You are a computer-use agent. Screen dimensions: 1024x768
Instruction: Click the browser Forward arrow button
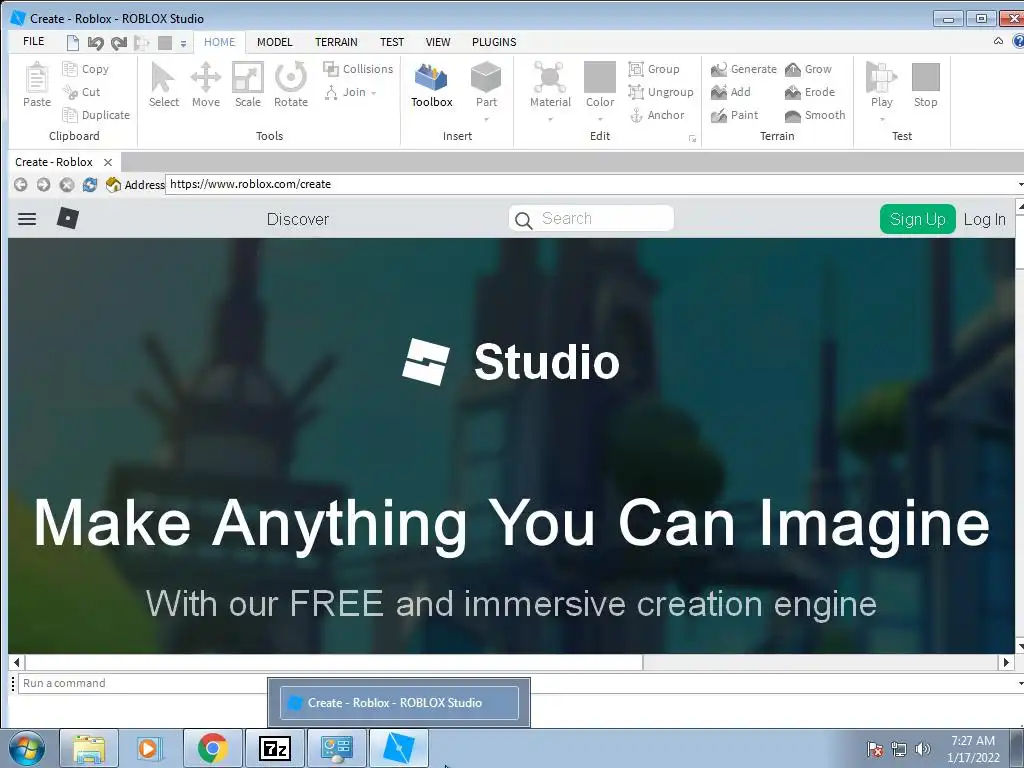tap(44, 185)
